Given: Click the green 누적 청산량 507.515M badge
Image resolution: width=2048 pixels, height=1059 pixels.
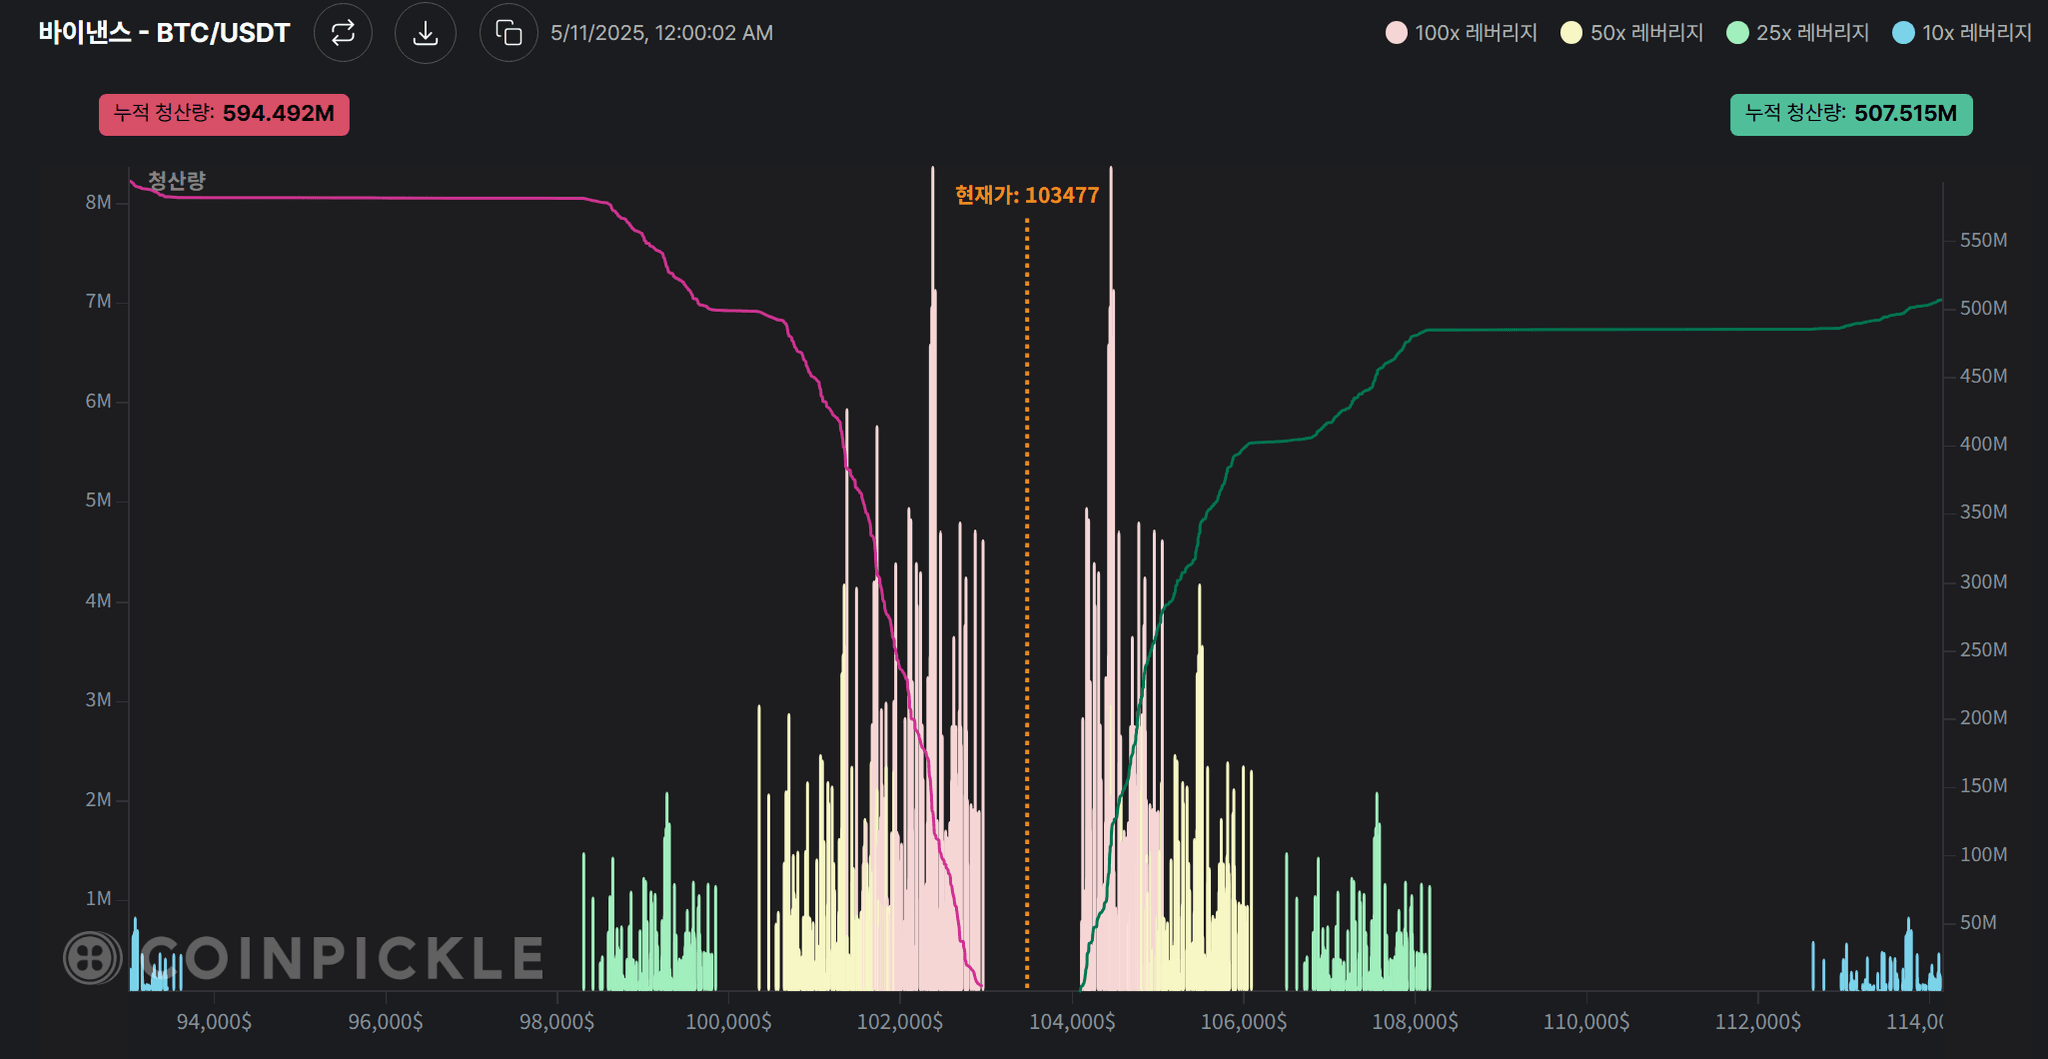Looking at the screenshot, I should click(1851, 114).
